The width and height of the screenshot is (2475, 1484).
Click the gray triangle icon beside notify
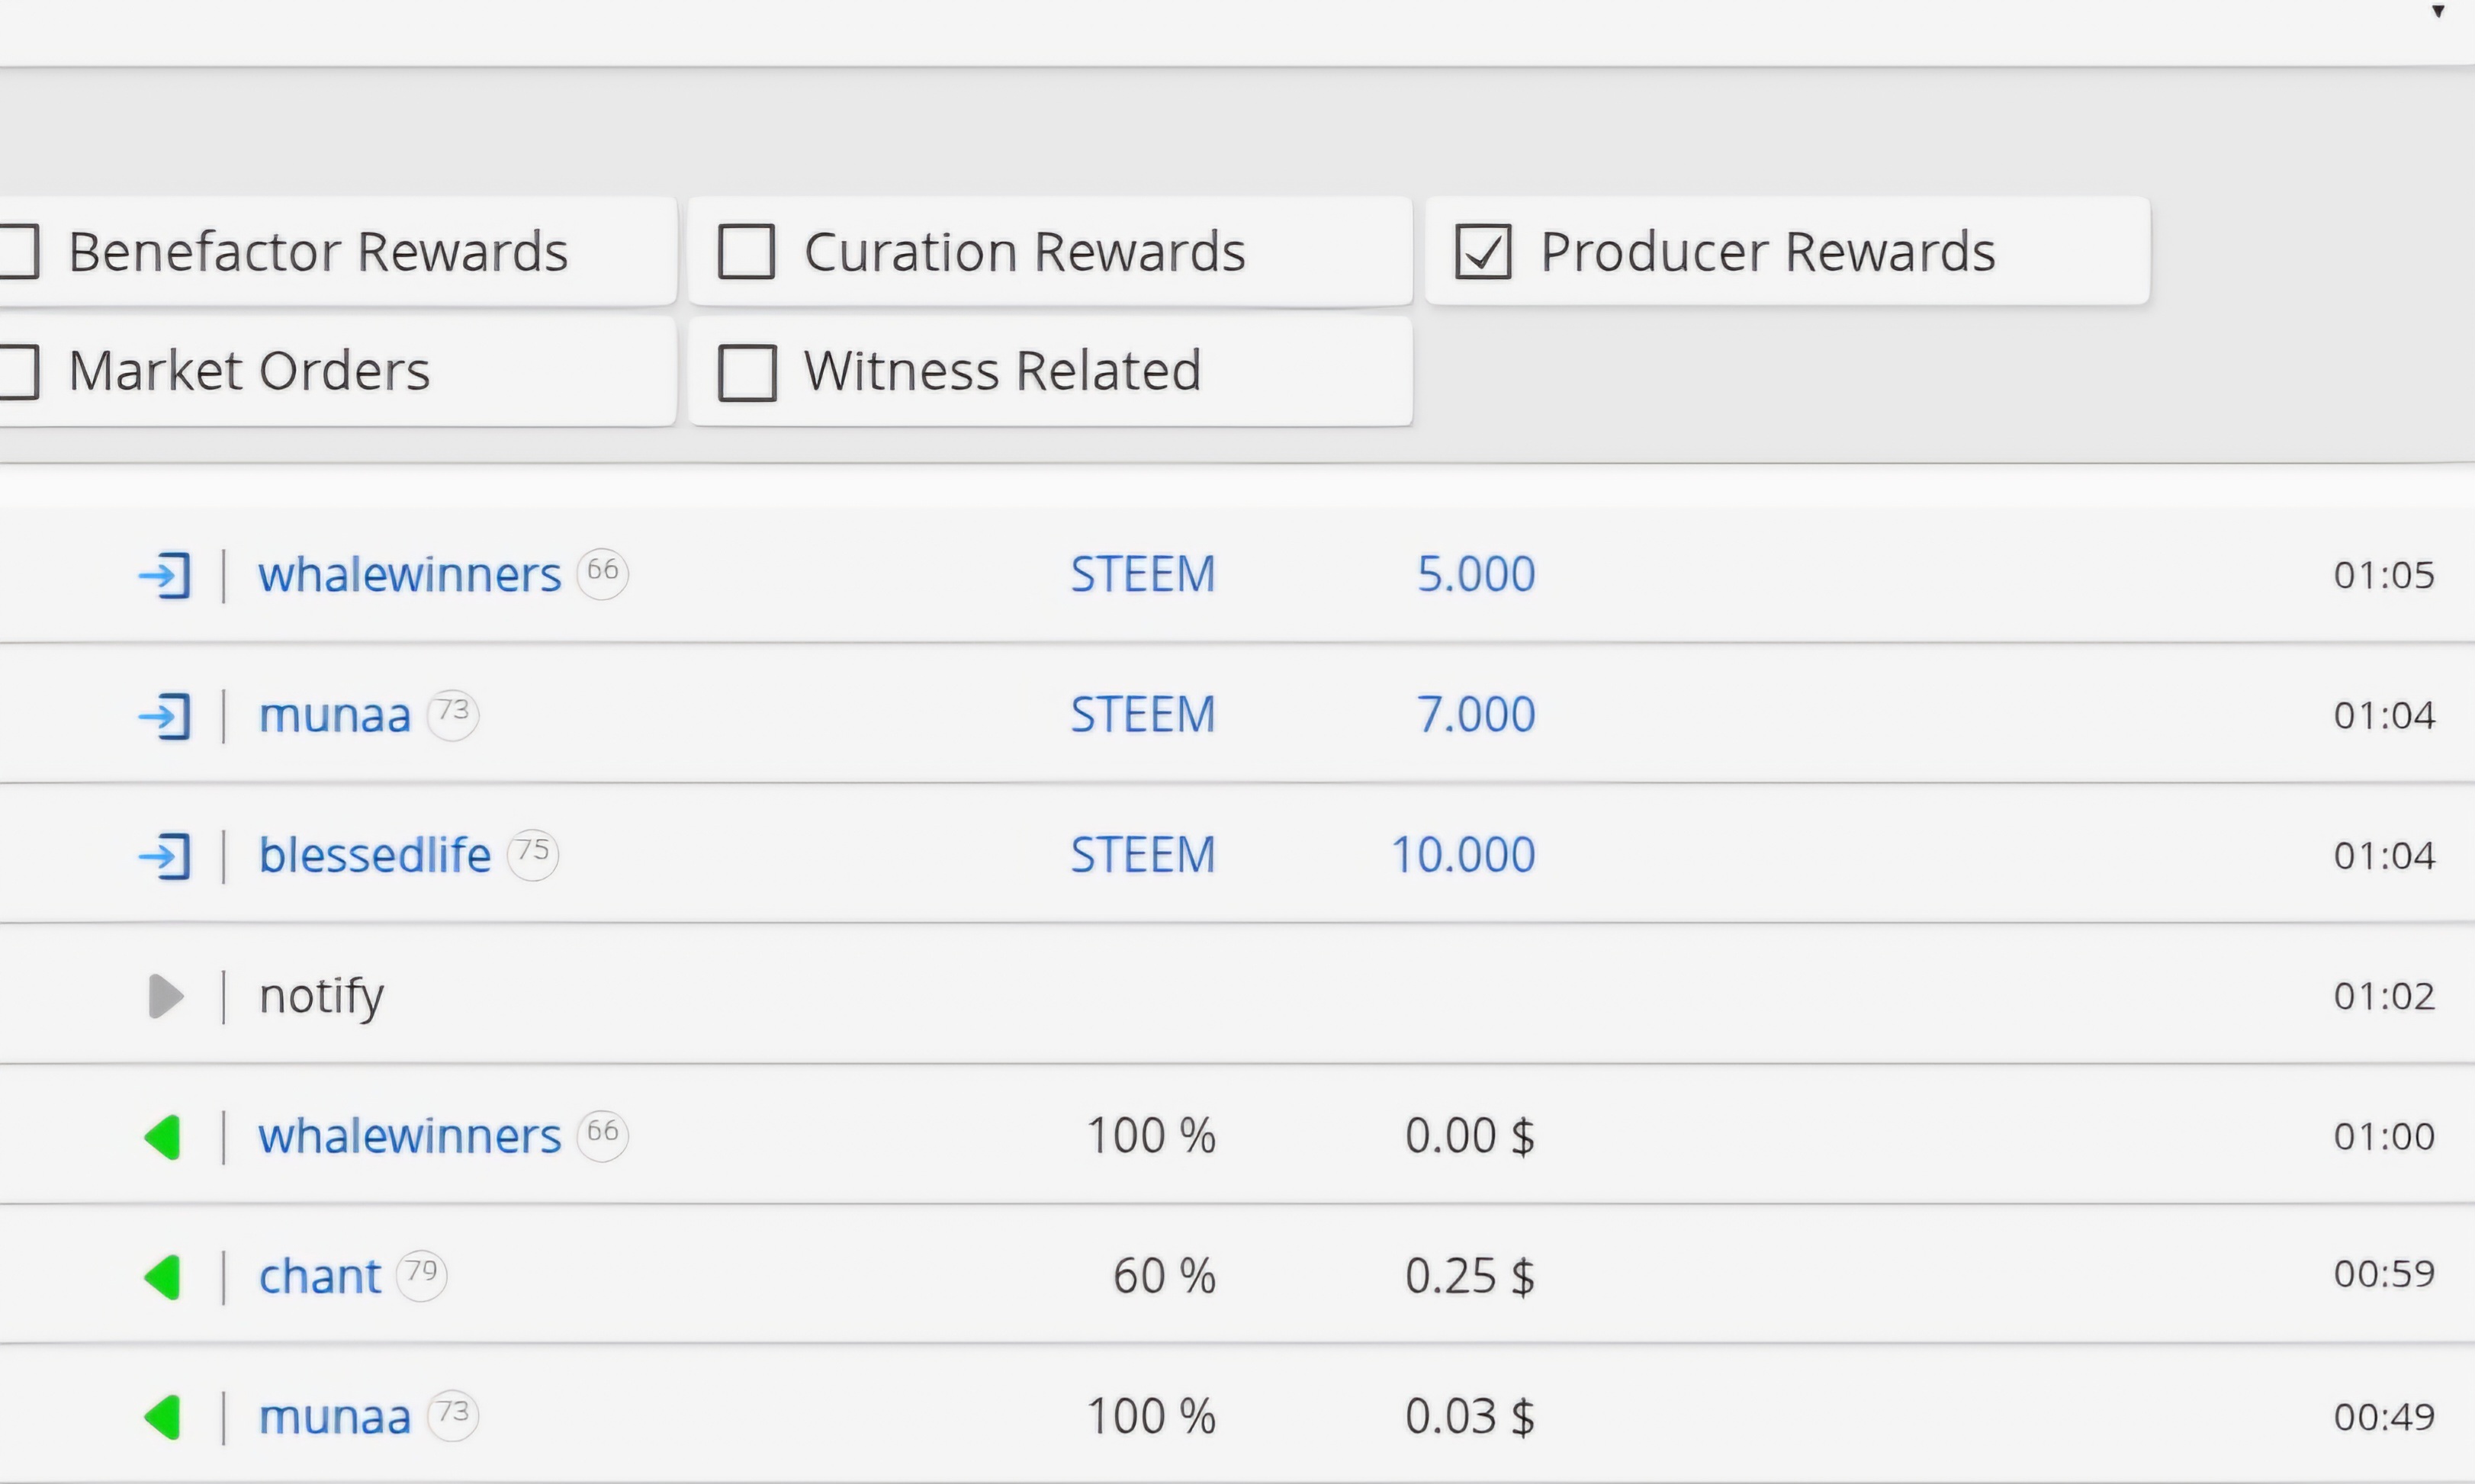click(165, 996)
